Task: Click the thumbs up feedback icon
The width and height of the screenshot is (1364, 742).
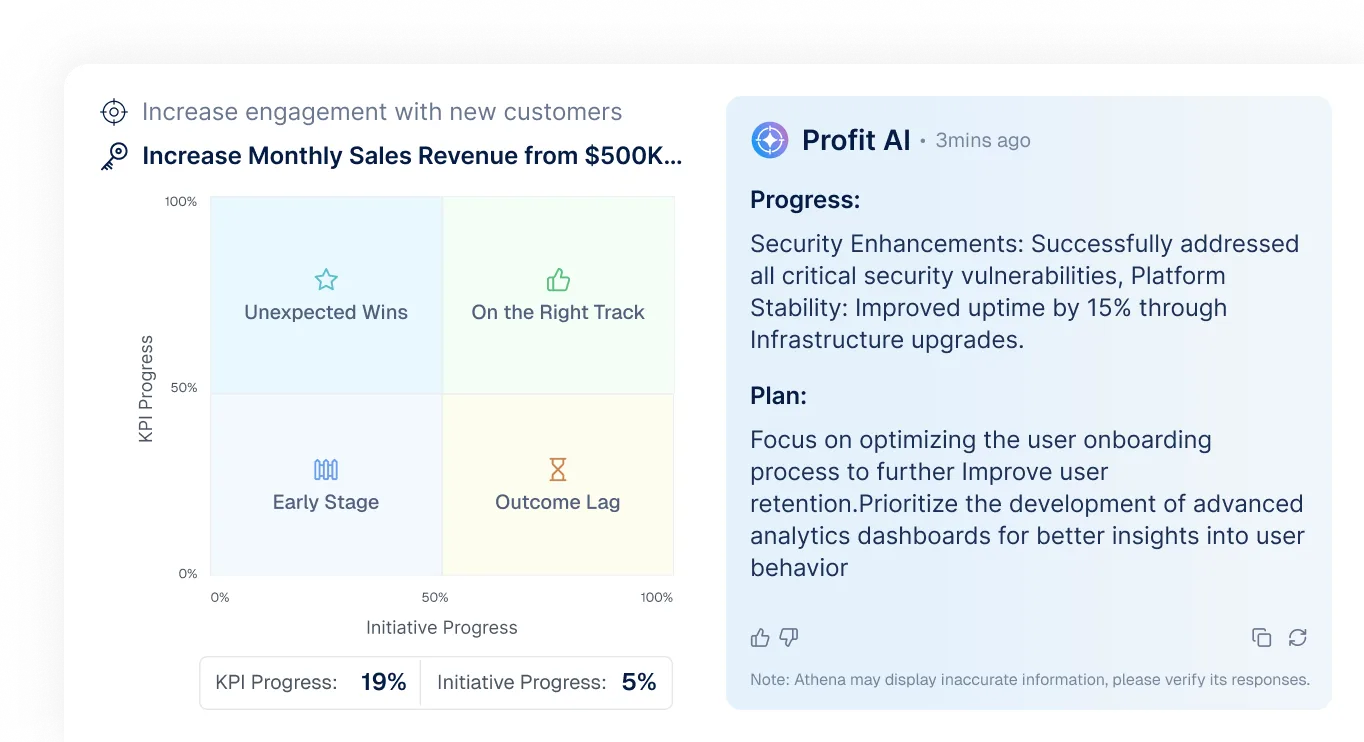Action: 760,637
